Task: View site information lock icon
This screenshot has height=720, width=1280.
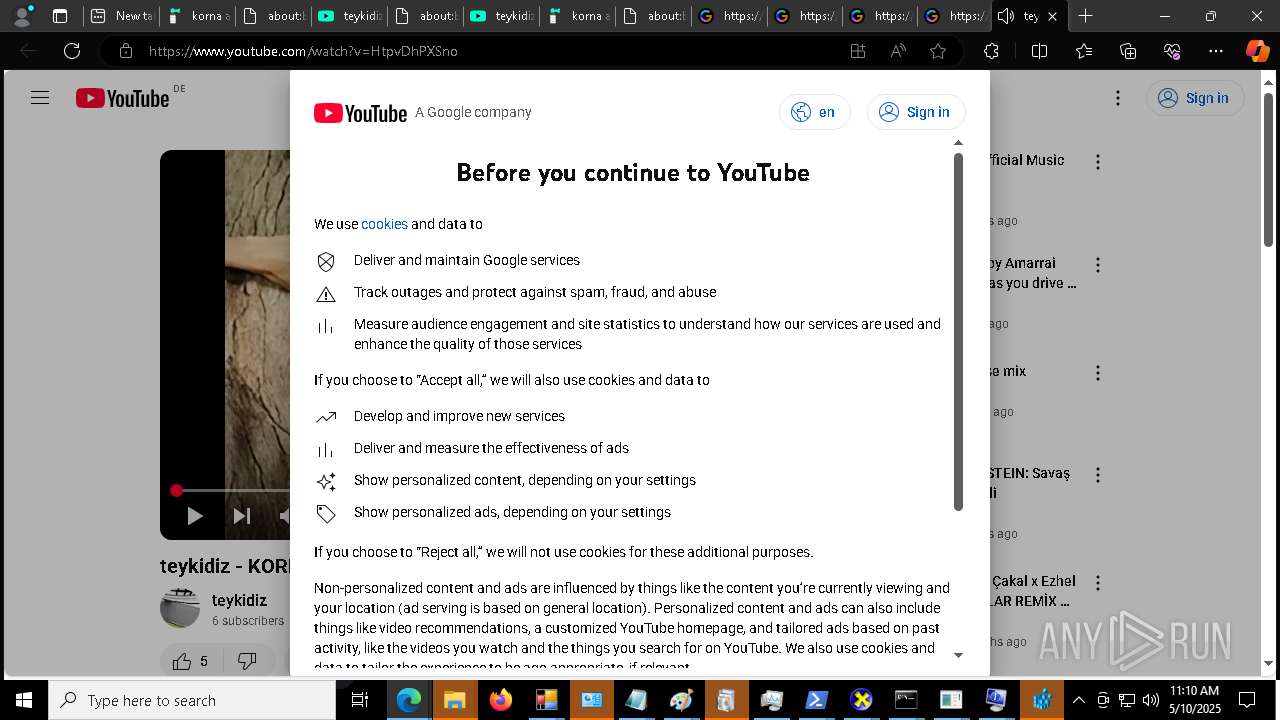Action: click(125, 51)
